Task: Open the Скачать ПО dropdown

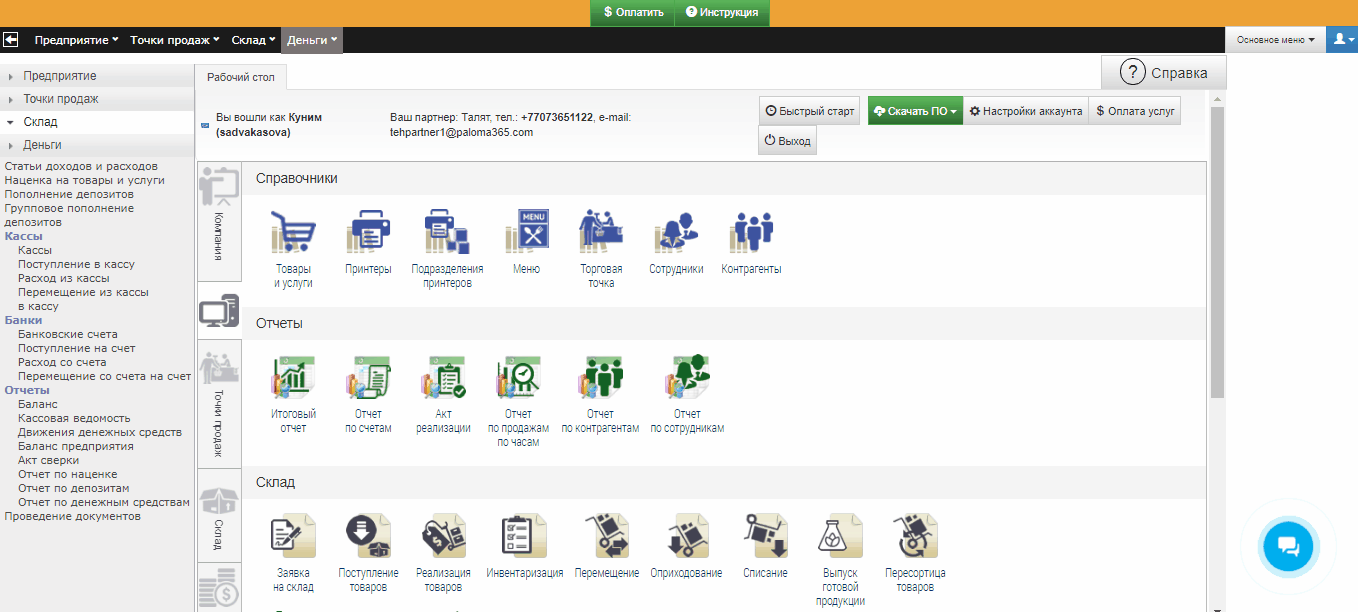Action: coord(914,112)
